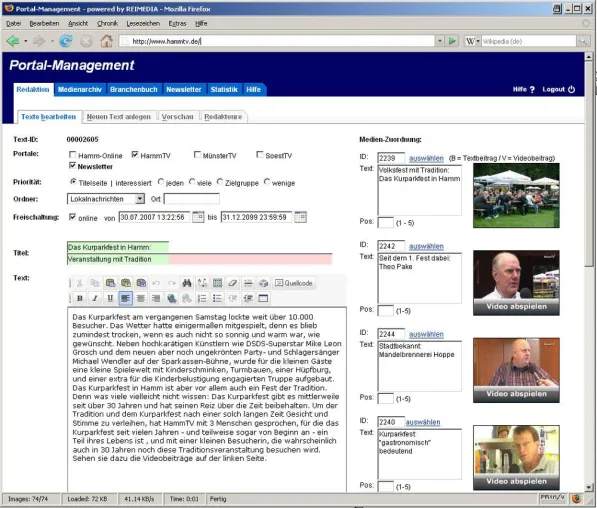Open the address bar history dropdown arrow

(x=440, y=41)
